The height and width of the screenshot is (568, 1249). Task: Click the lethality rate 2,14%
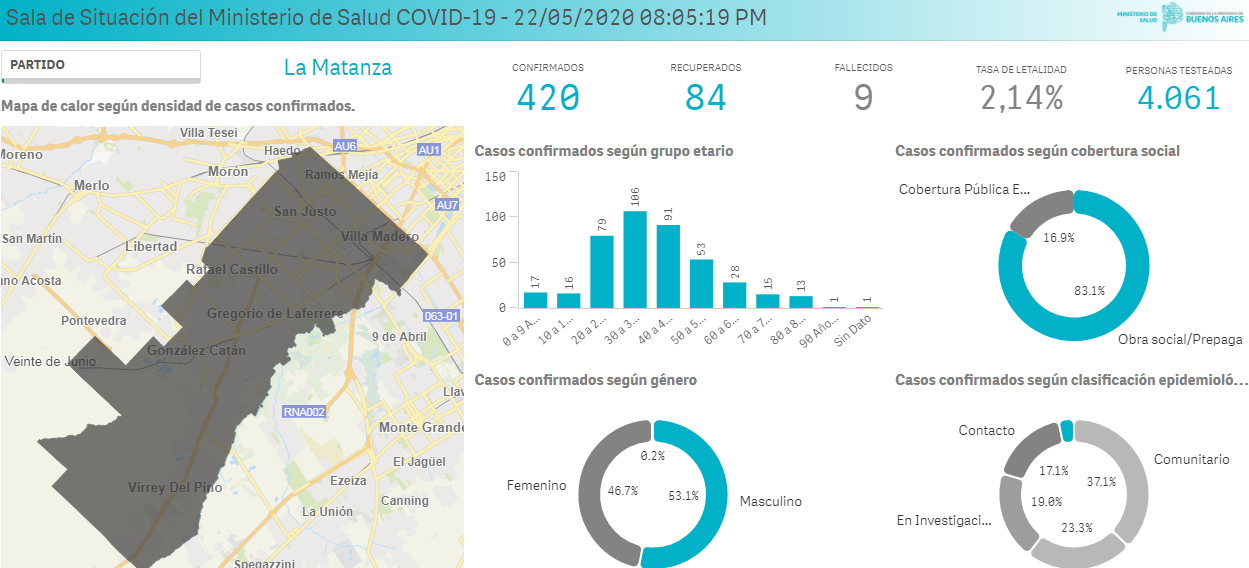(x=1021, y=97)
